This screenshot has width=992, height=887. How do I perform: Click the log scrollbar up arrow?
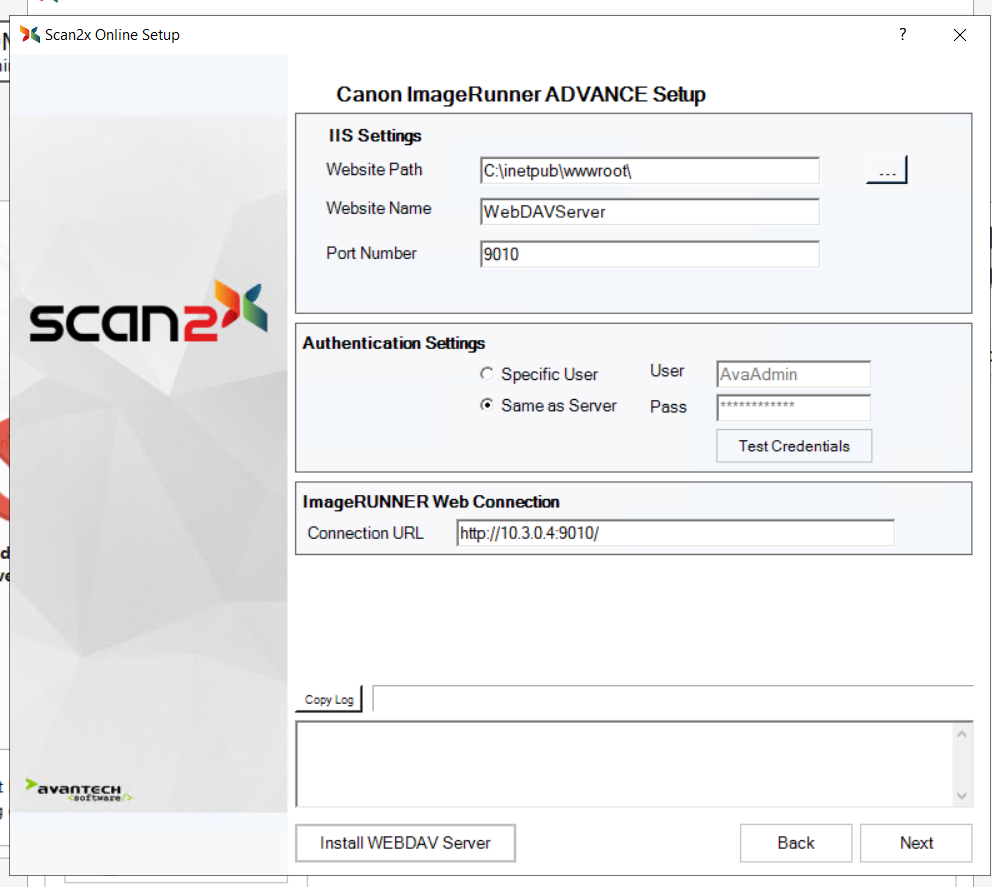(962, 734)
